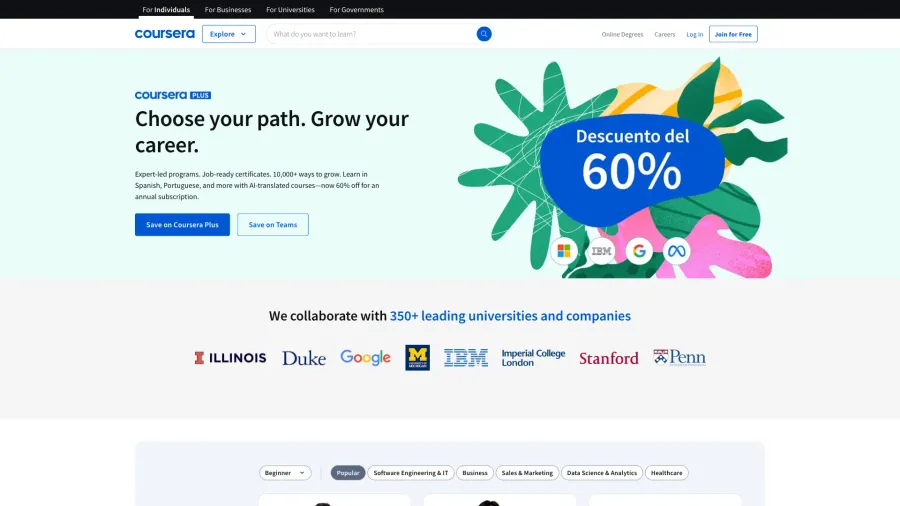Open the Explore dropdown menu
The image size is (900, 506).
(x=228, y=34)
